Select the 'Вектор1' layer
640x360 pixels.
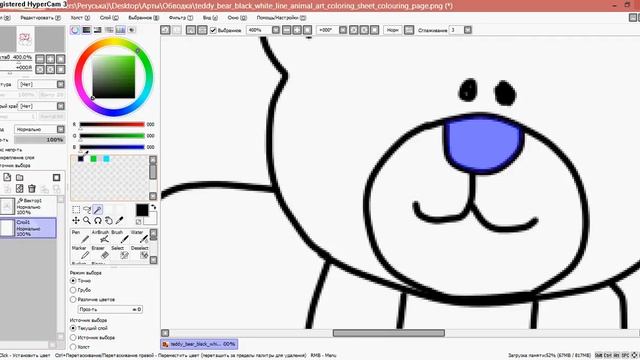tap(28, 206)
